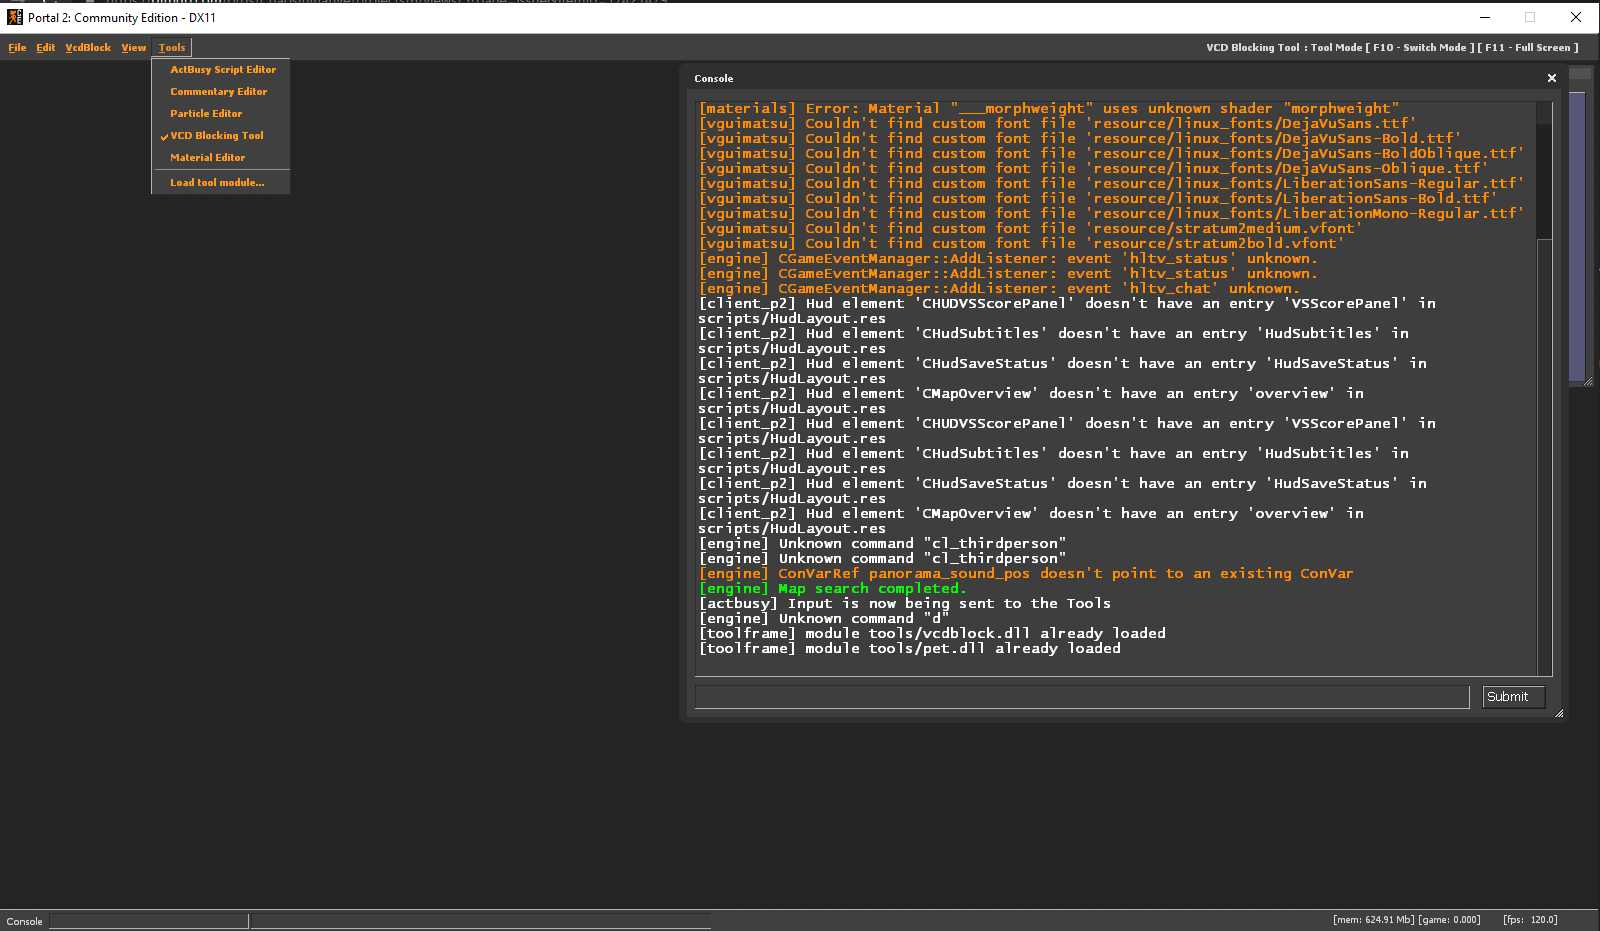Click the fps indicator in the status bar
The height and width of the screenshot is (931, 1600).
pos(1532,919)
